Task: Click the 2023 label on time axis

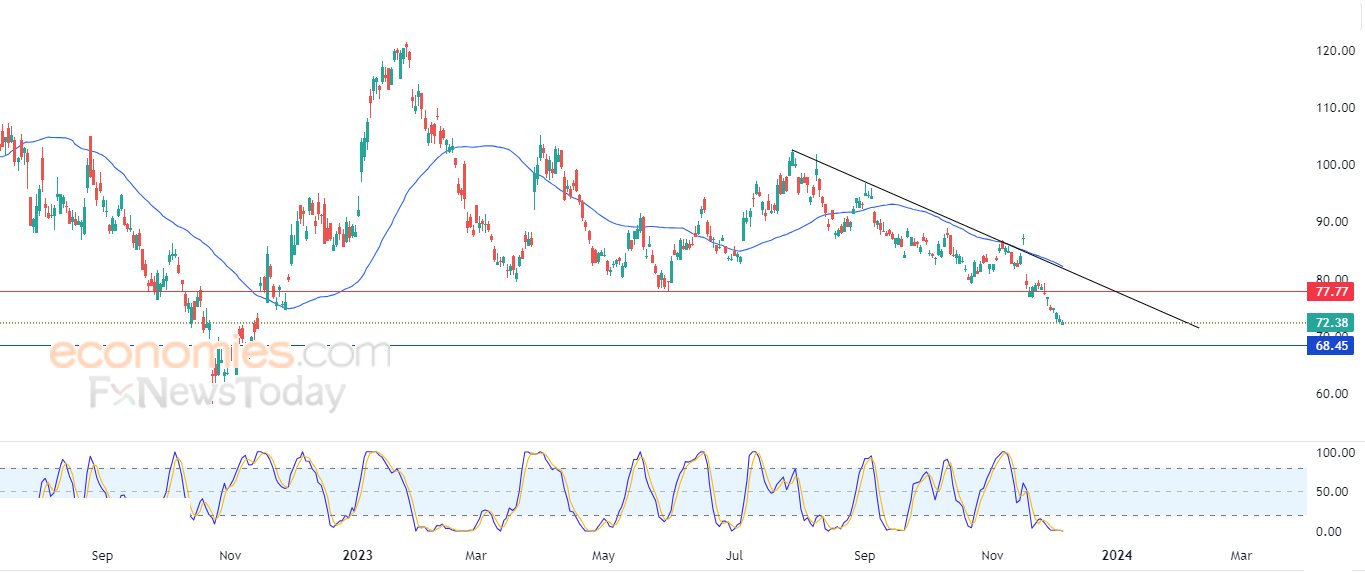Action: 357,555
